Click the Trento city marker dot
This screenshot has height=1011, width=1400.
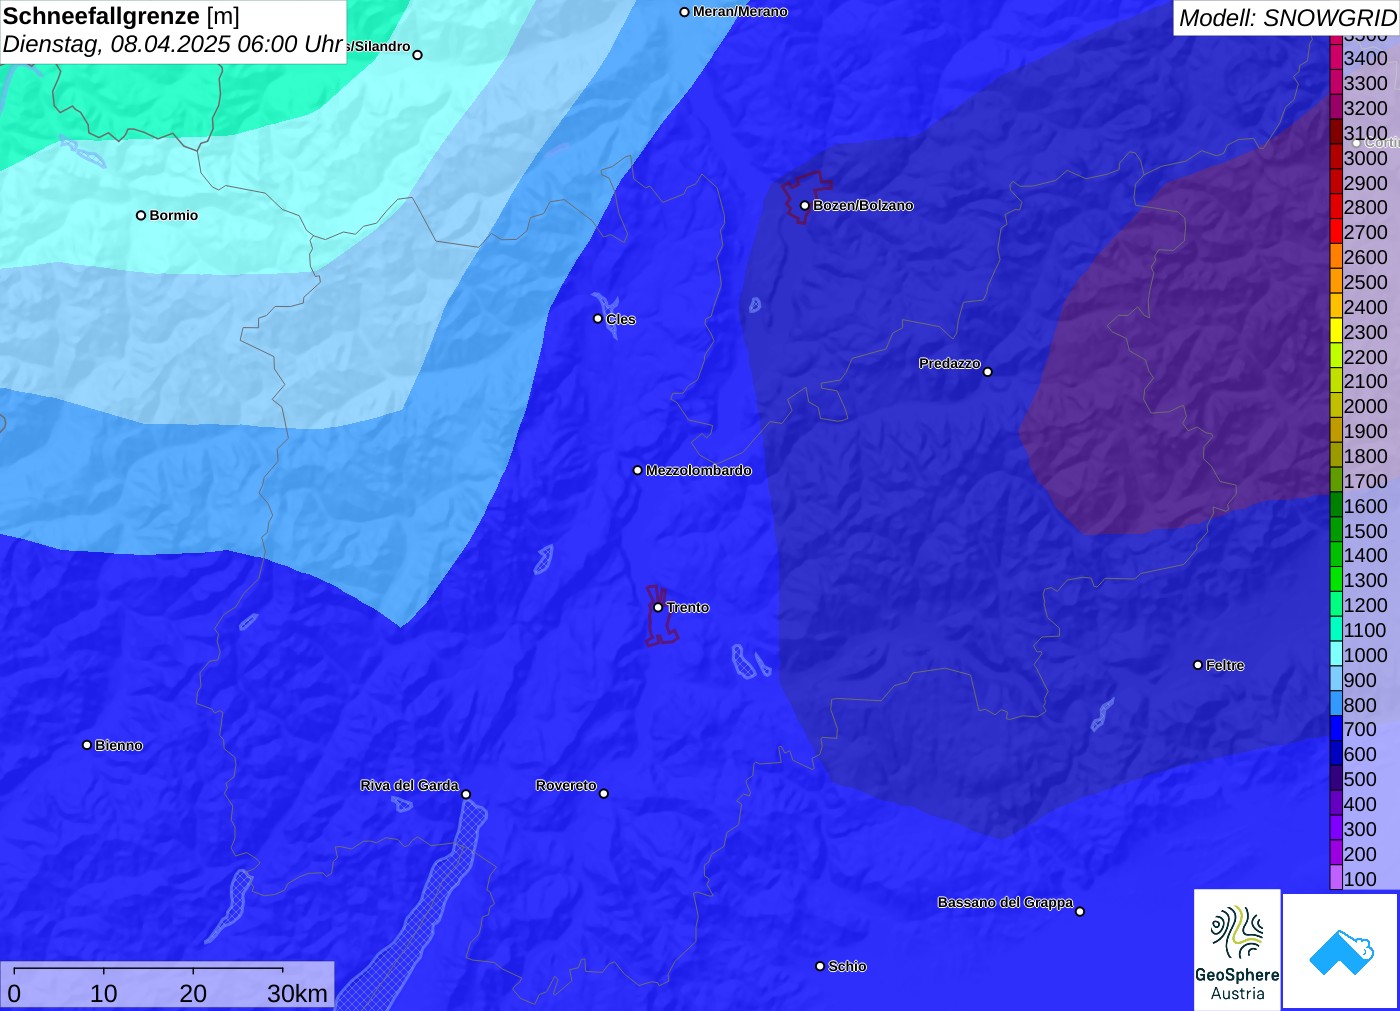[658, 607]
